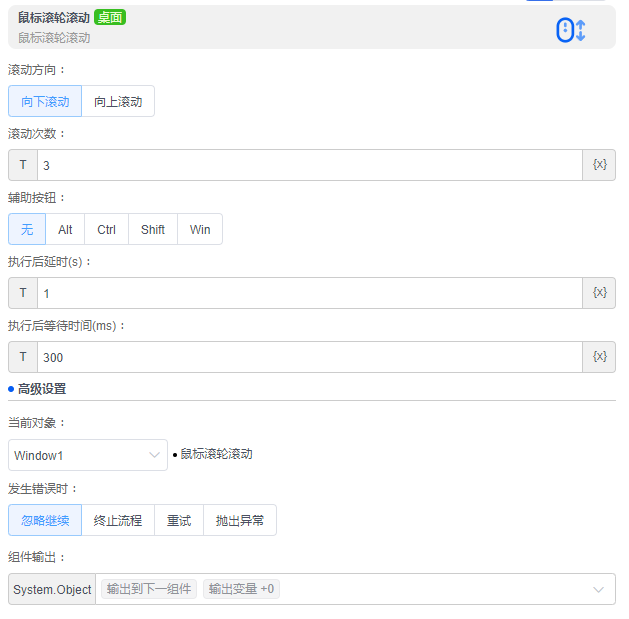Click the T type icon for 滚动次数
The width and height of the screenshot is (629, 619).
(23, 165)
